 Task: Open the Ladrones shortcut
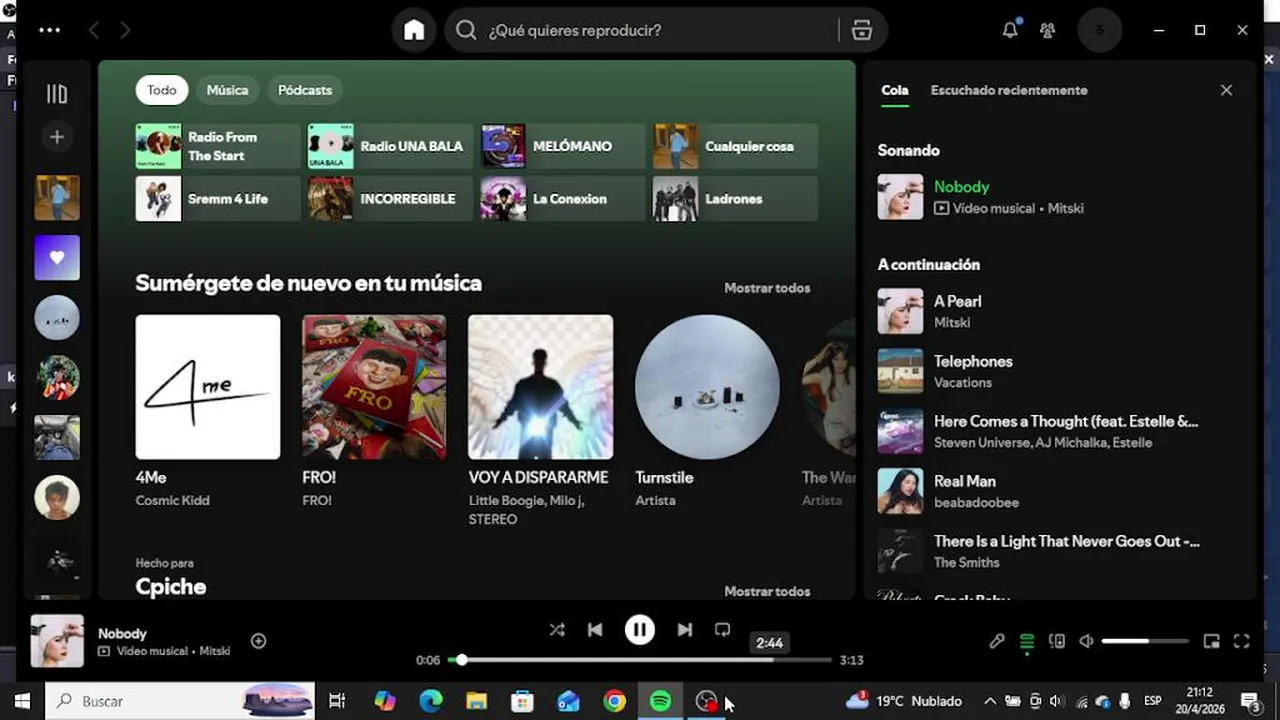pos(736,198)
